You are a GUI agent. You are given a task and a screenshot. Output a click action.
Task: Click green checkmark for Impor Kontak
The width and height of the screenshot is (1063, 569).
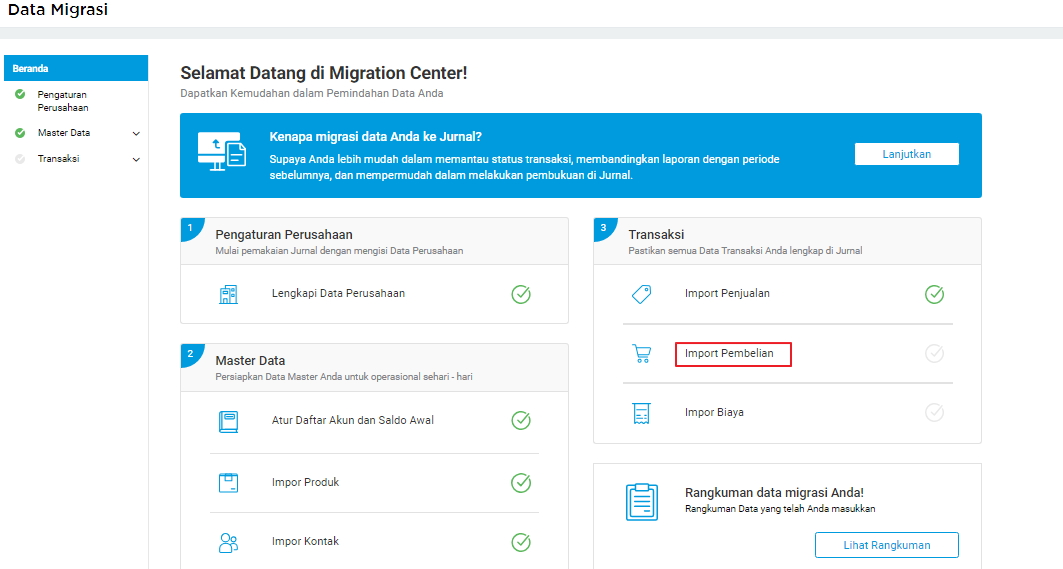(521, 543)
